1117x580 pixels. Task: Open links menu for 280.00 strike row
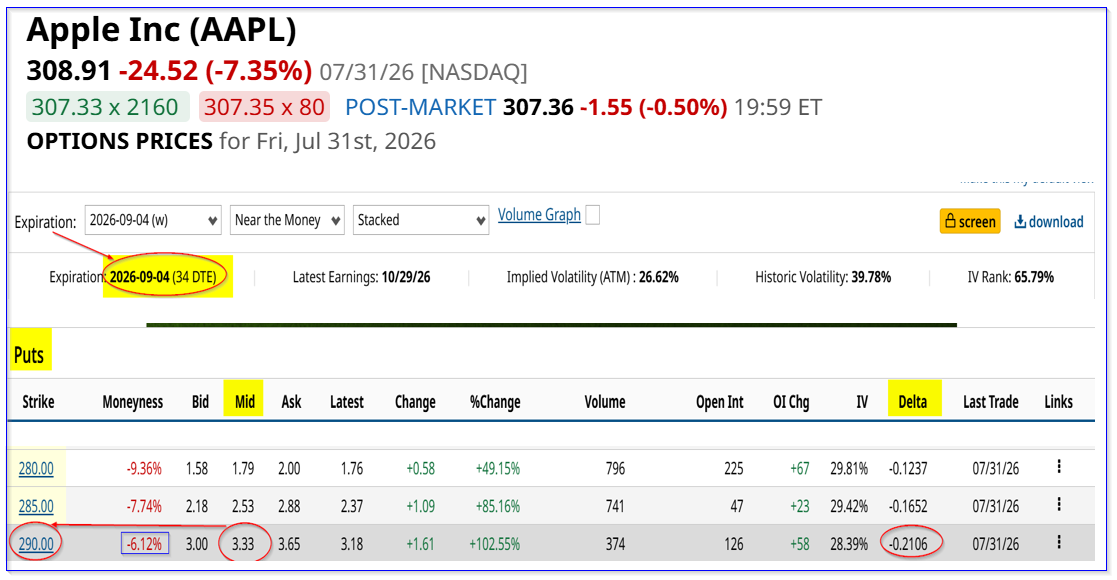[x=1059, y=467]
